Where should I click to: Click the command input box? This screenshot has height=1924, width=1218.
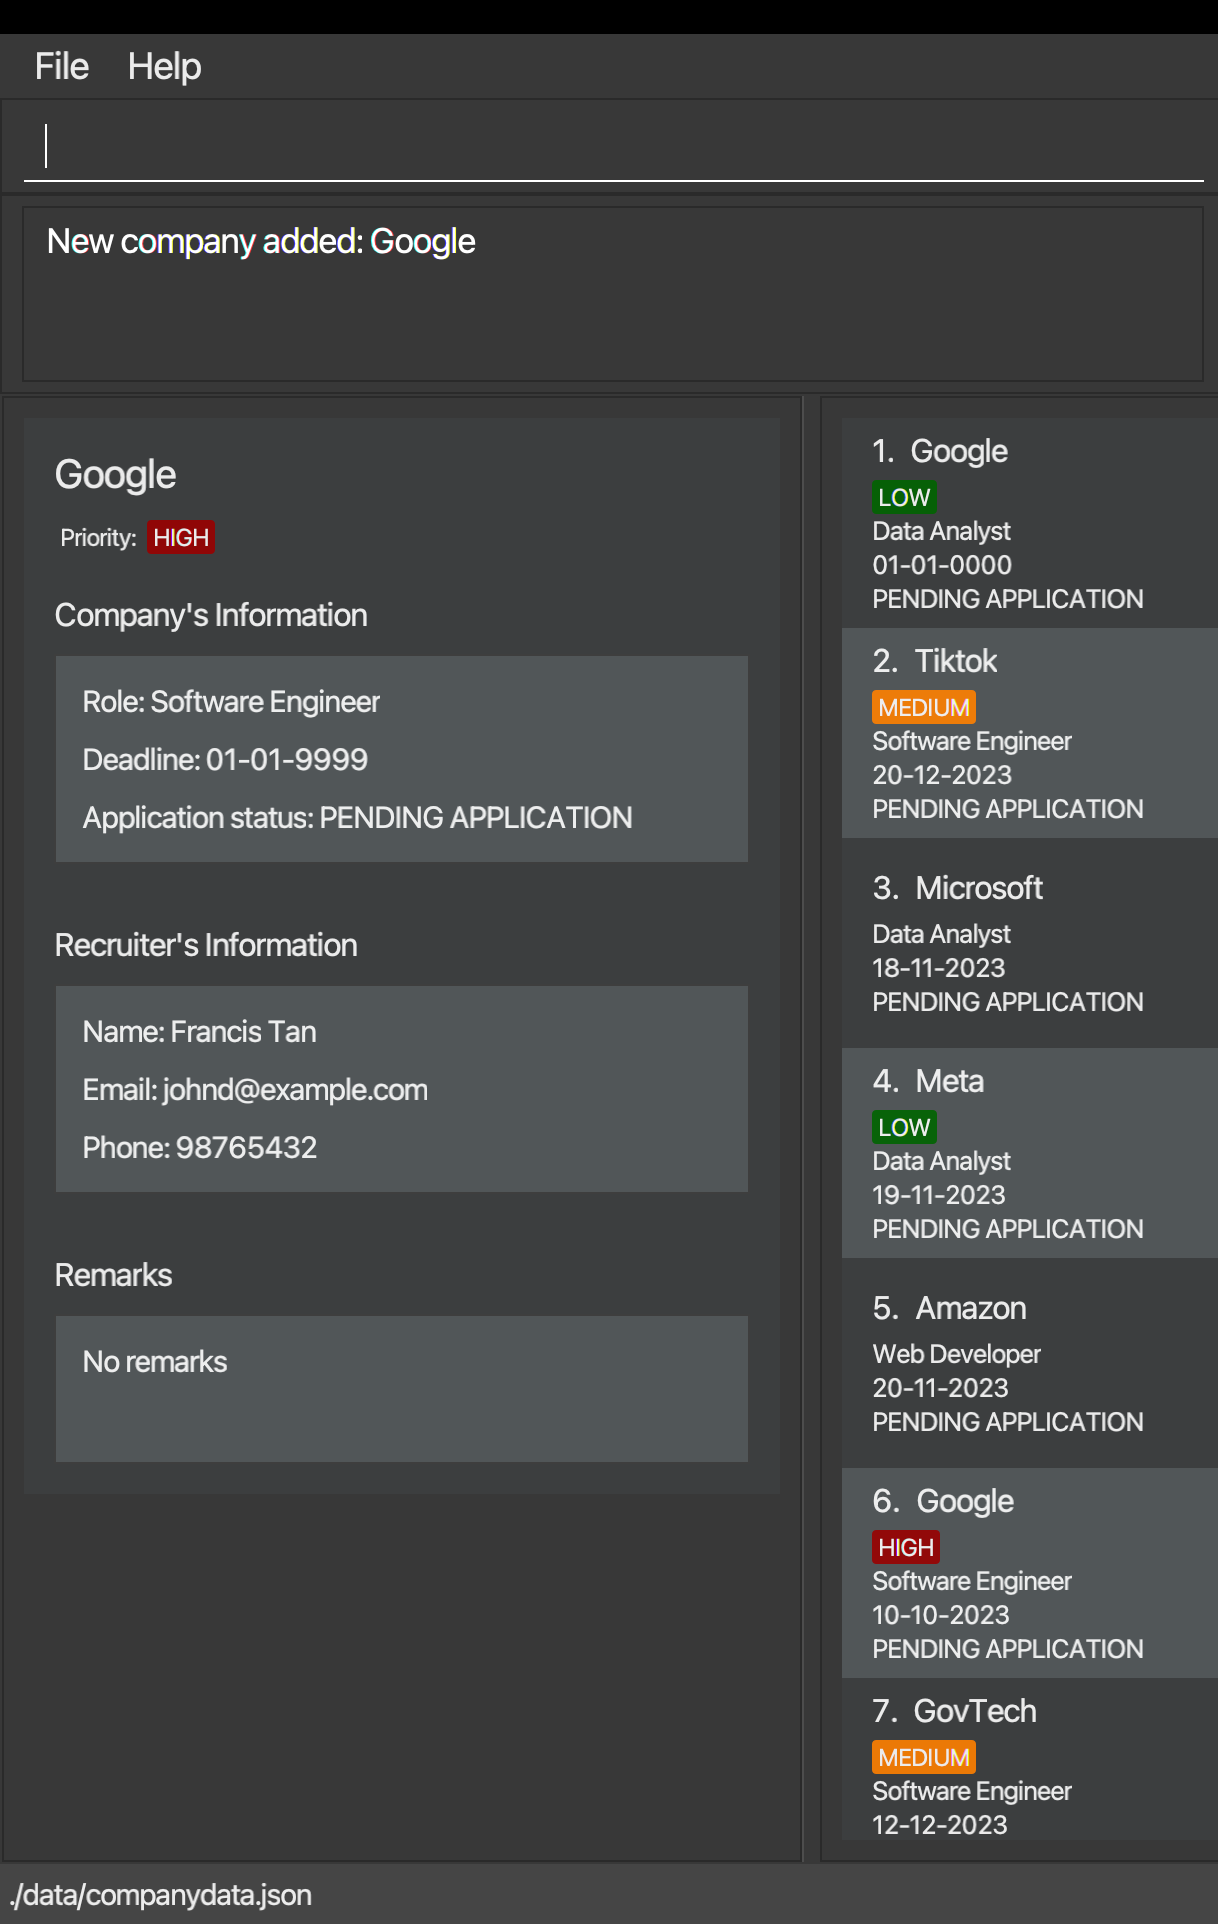(x=613, y=146)
